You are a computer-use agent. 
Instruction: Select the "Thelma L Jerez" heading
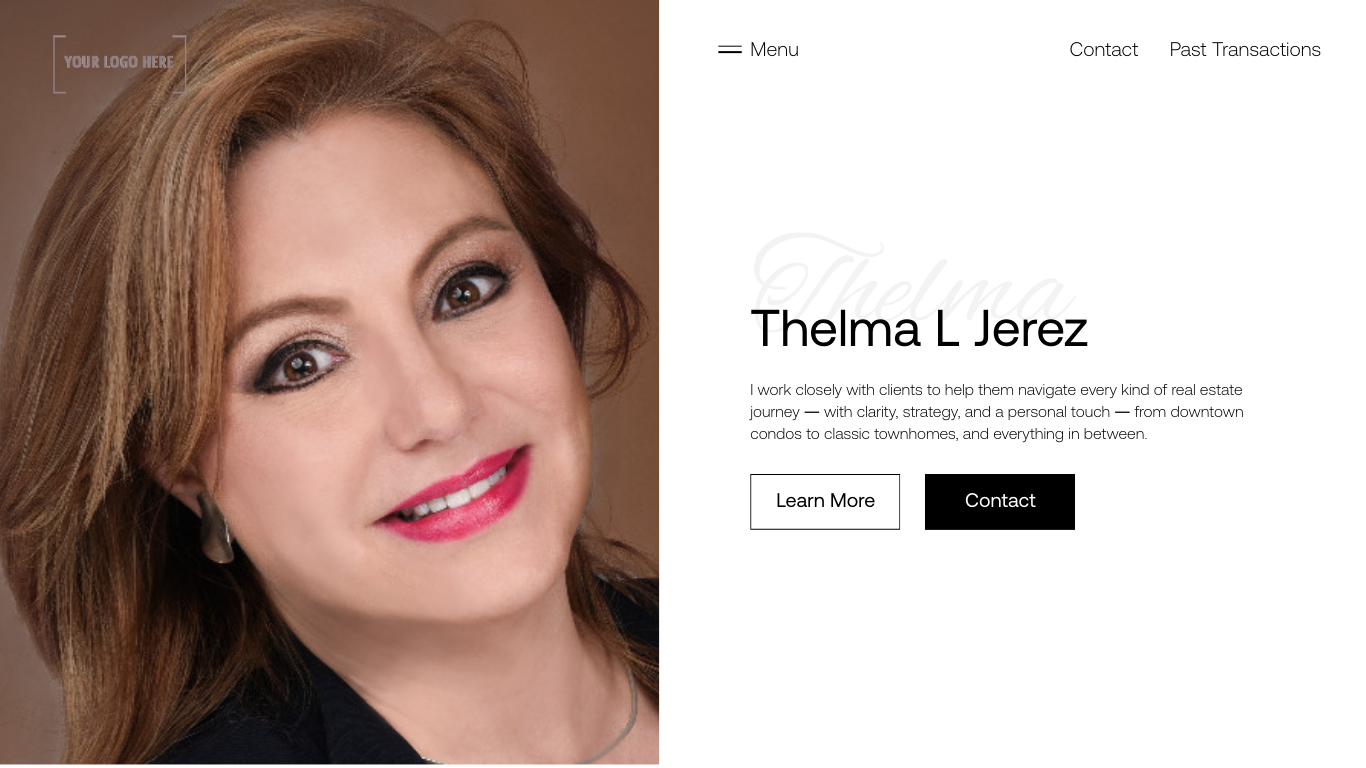click(x=919, y=328)
